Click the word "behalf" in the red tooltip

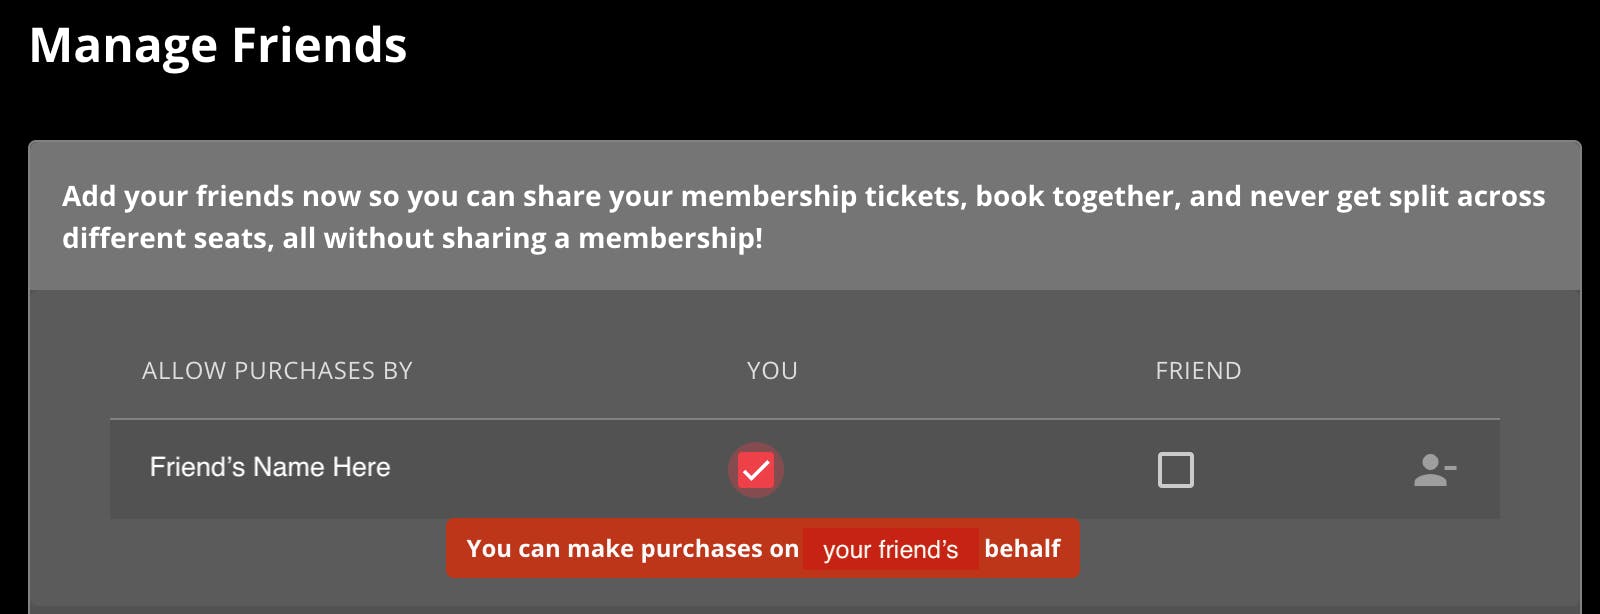[x=1022, y=548]
